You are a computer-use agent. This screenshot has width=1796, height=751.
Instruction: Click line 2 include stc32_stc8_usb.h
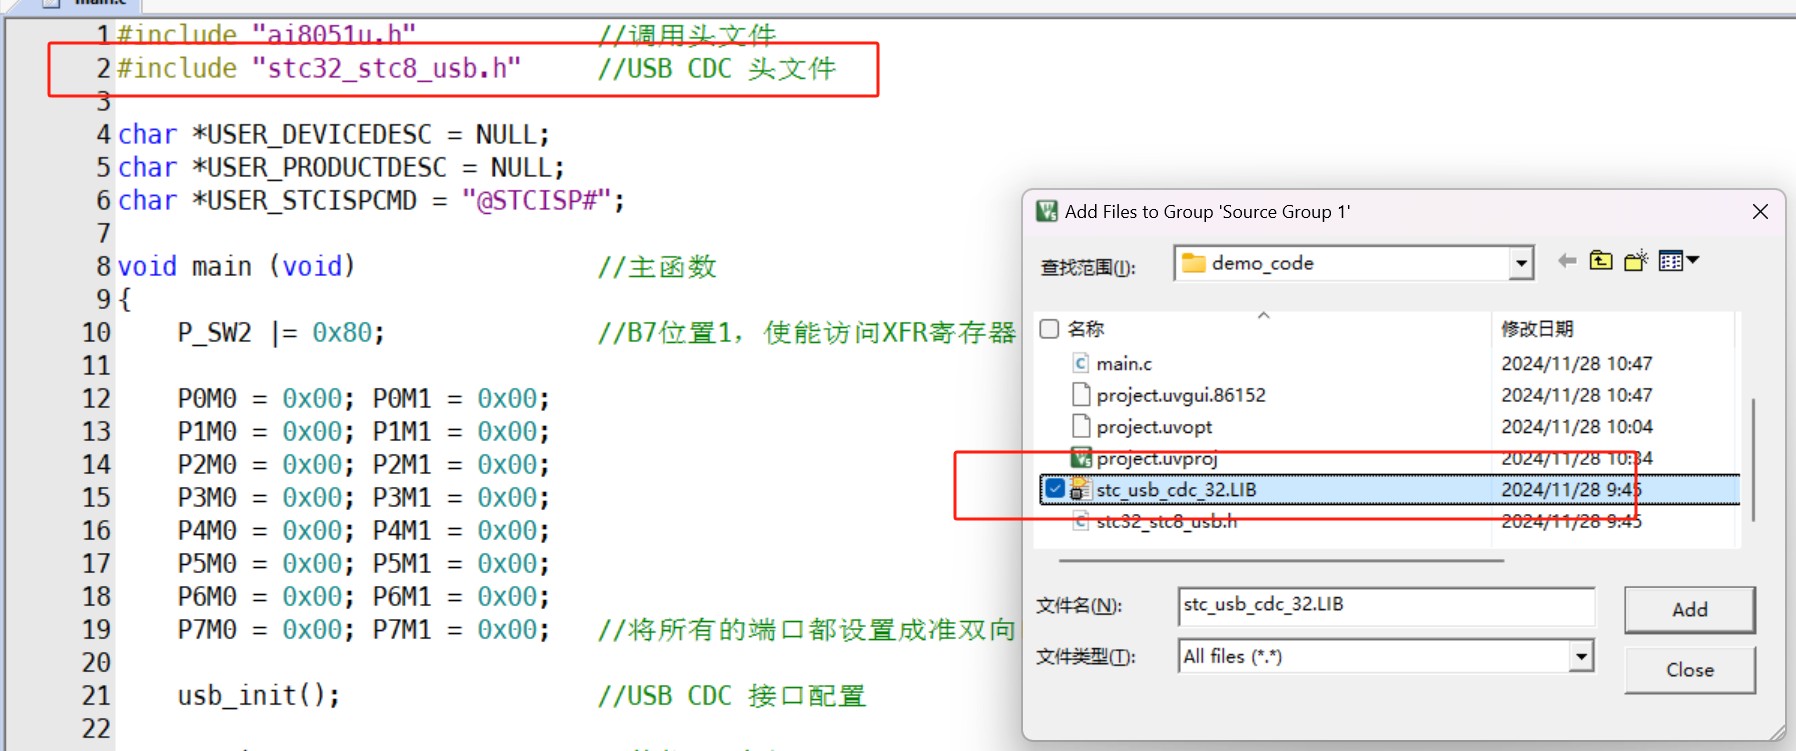319,68
